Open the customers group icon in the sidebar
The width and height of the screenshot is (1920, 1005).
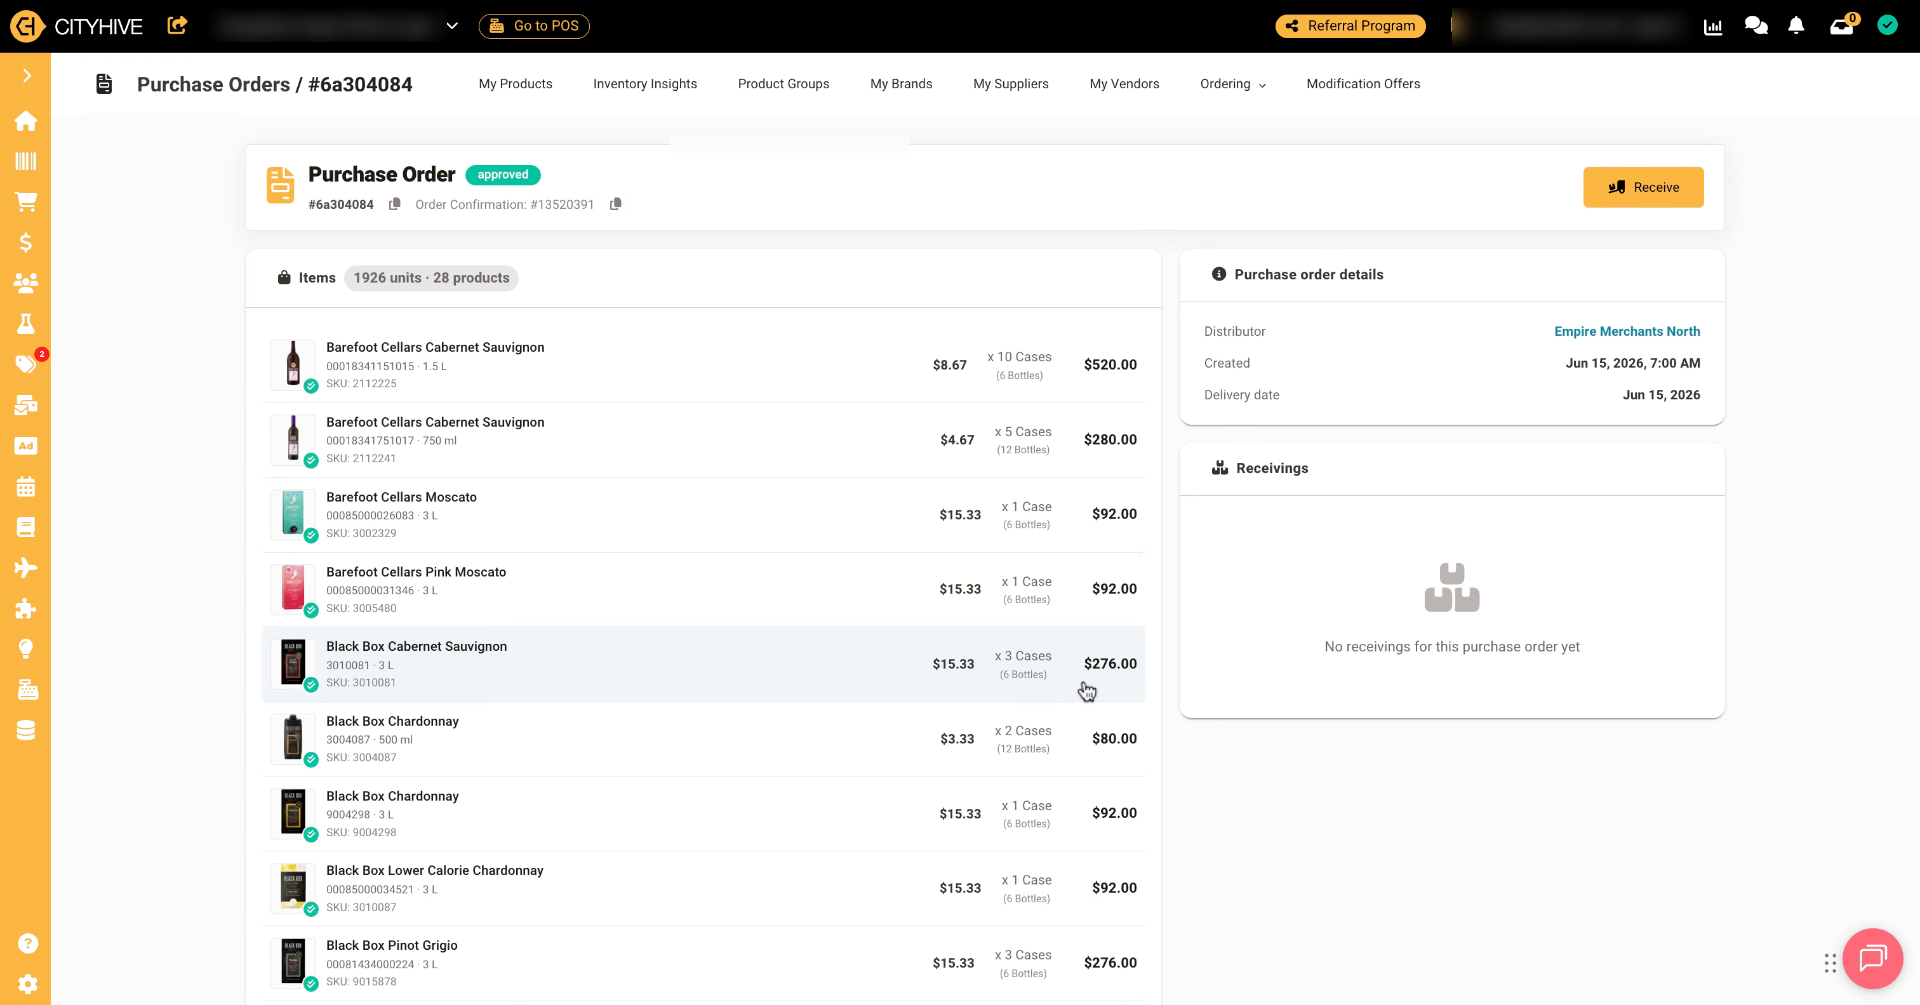(26, 283)
